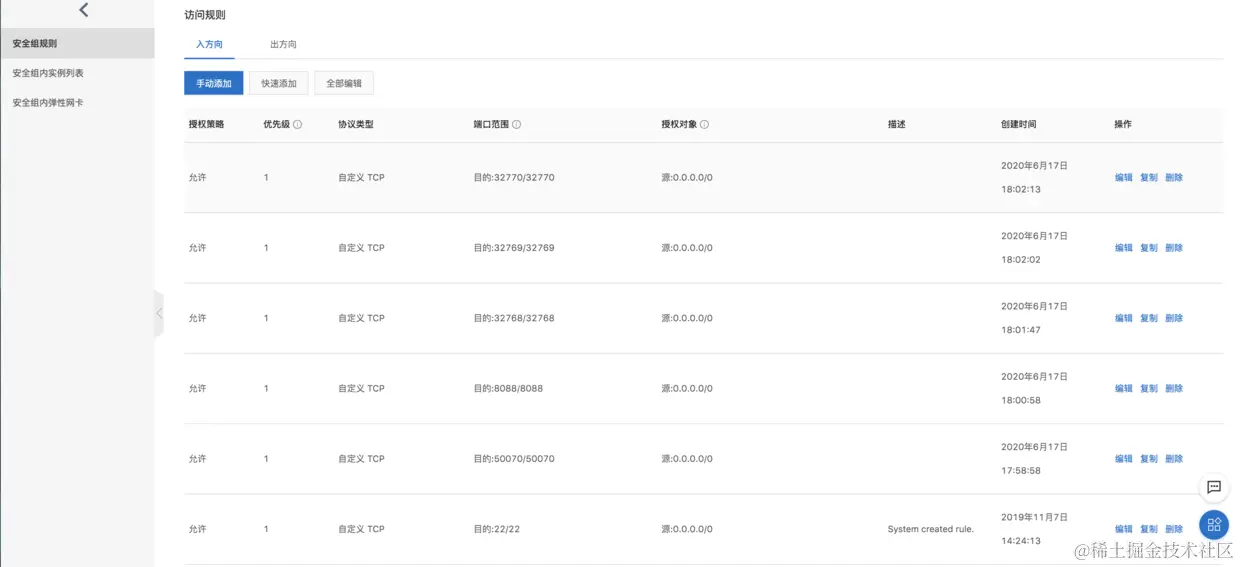Select the port text 目的:50070/50070

(514, 459)
